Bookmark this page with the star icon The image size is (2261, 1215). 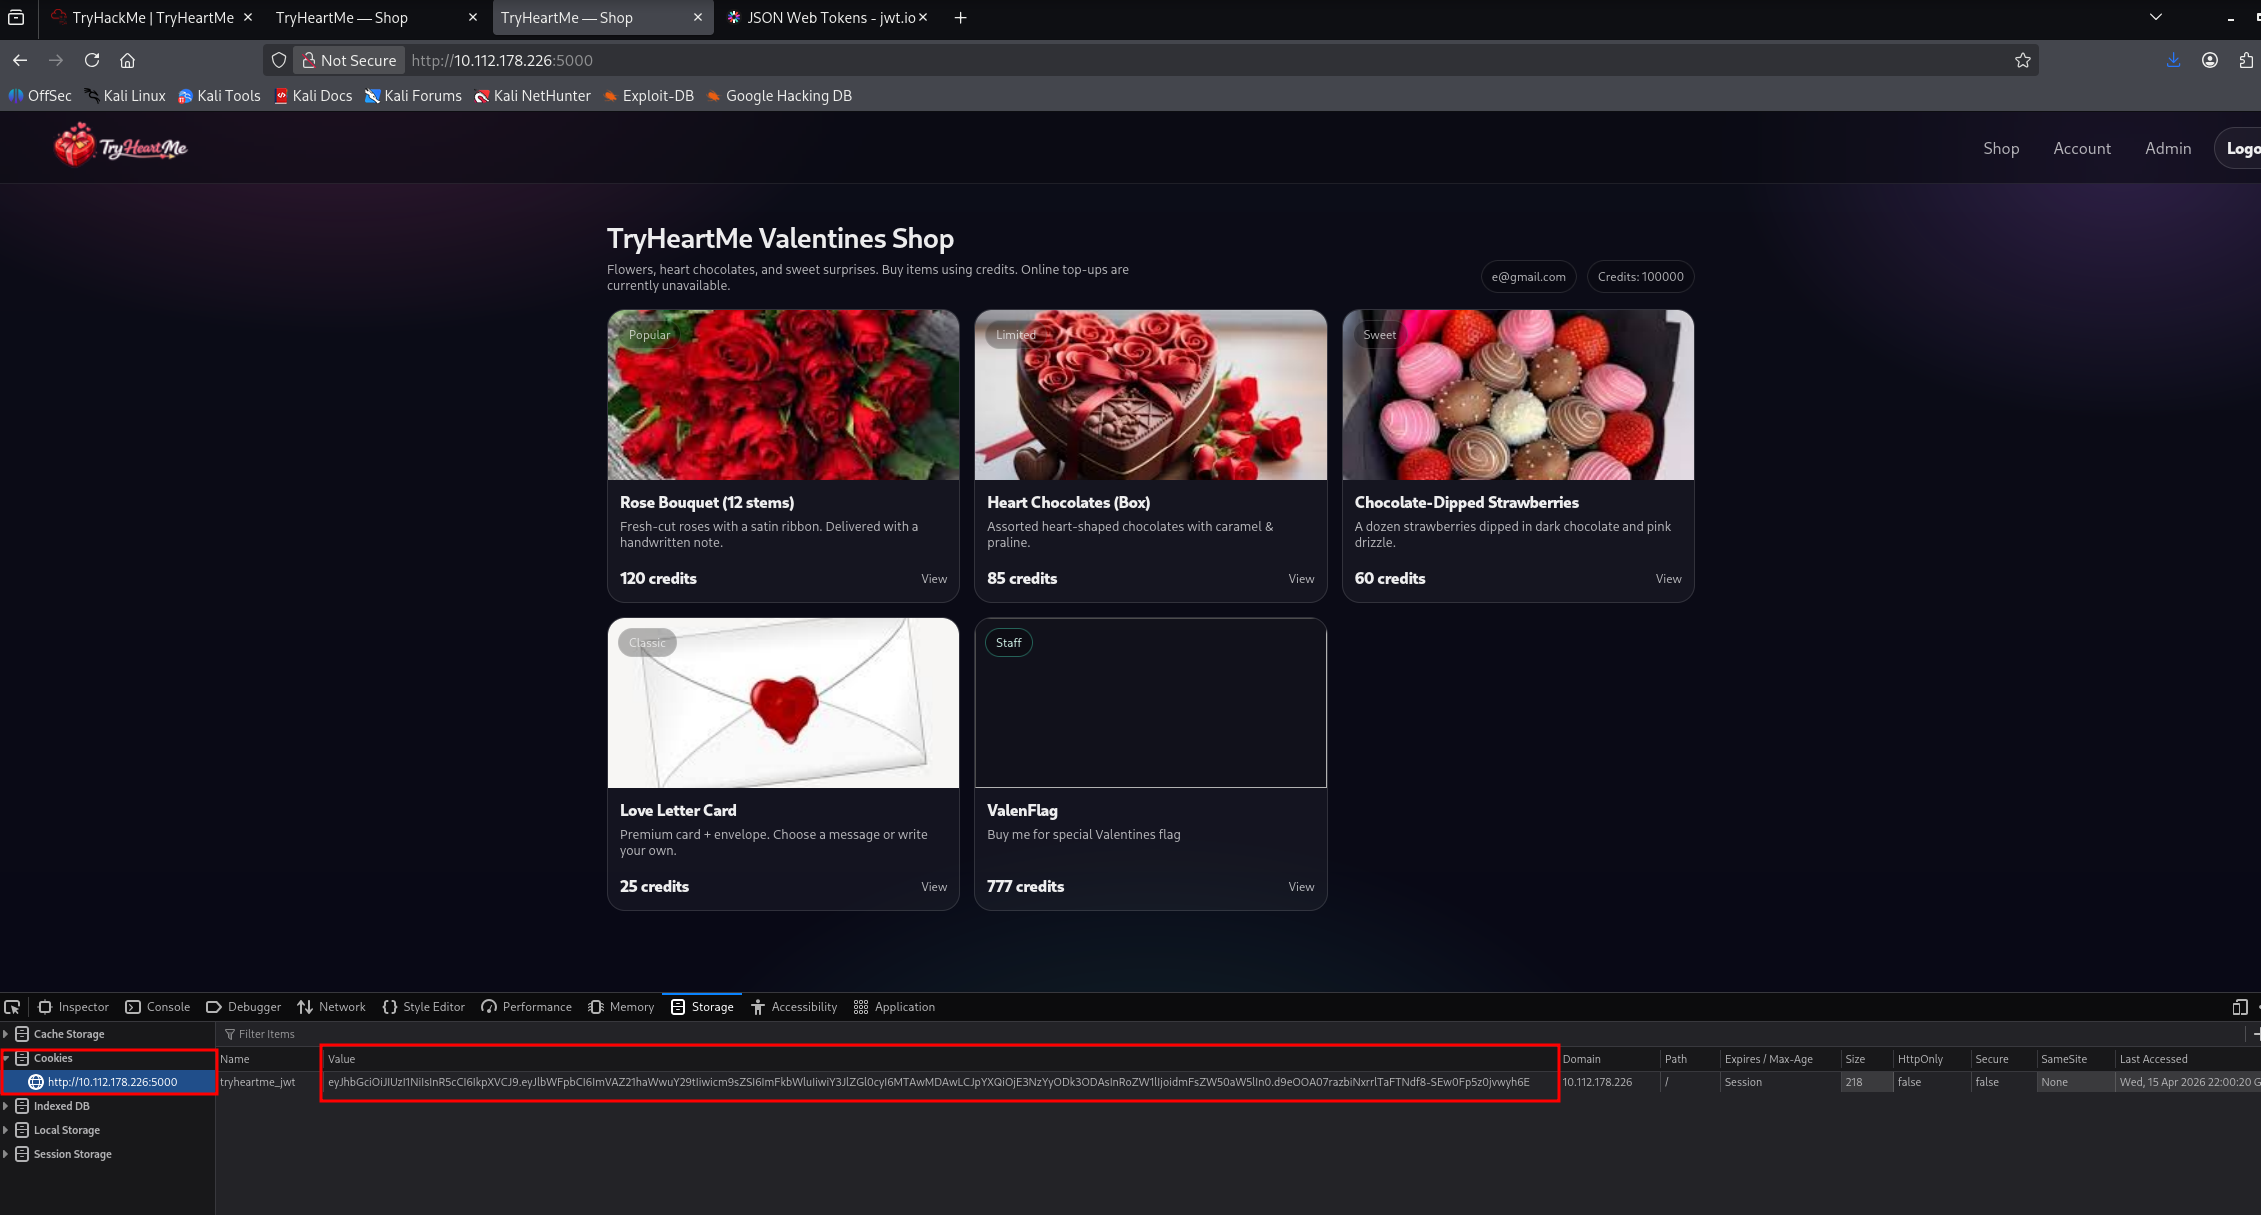(x=2022, y=60)
